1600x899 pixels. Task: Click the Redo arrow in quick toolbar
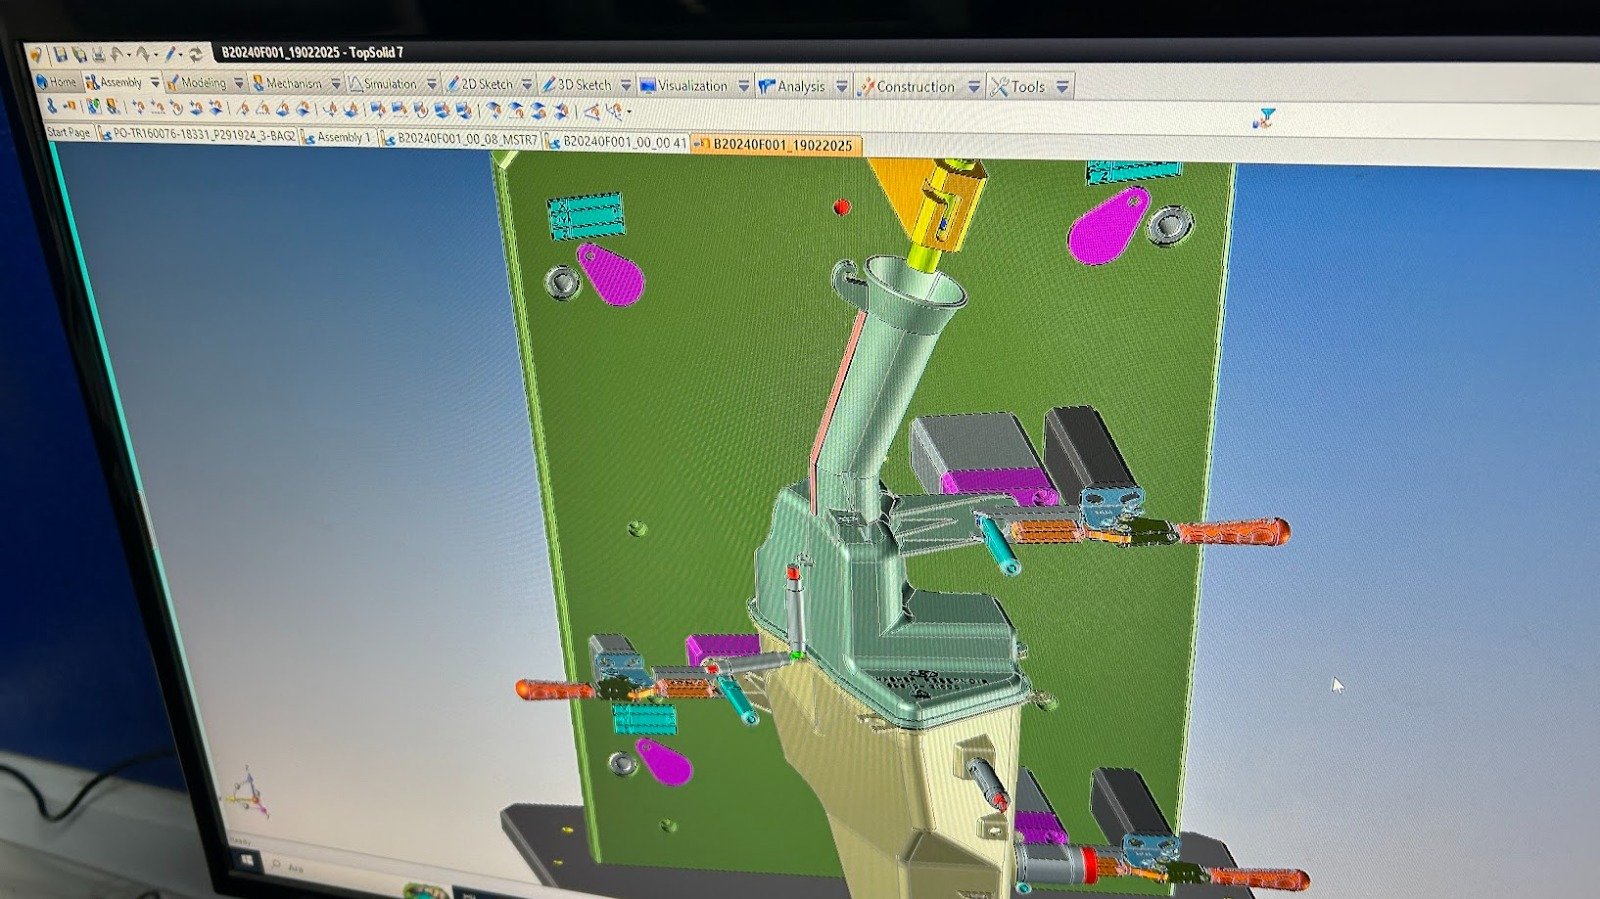click(x=144, y=54)
